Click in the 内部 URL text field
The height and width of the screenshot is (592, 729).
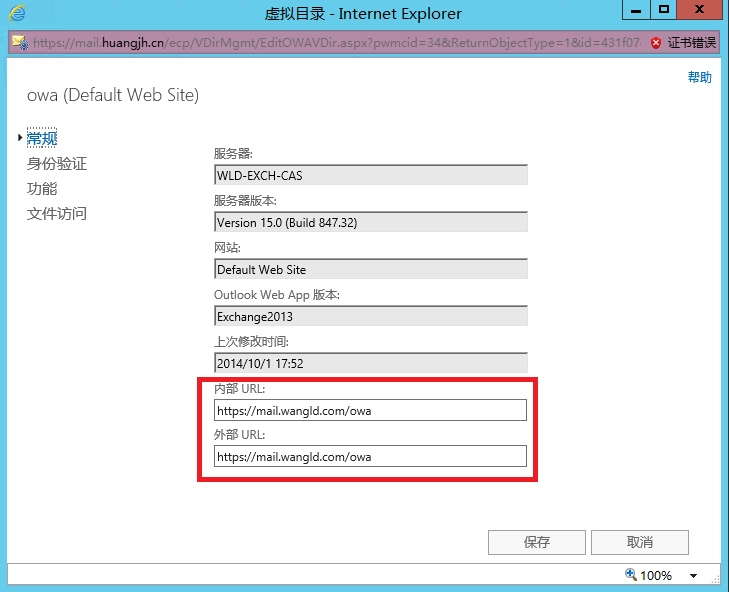[x=370, y=410]
